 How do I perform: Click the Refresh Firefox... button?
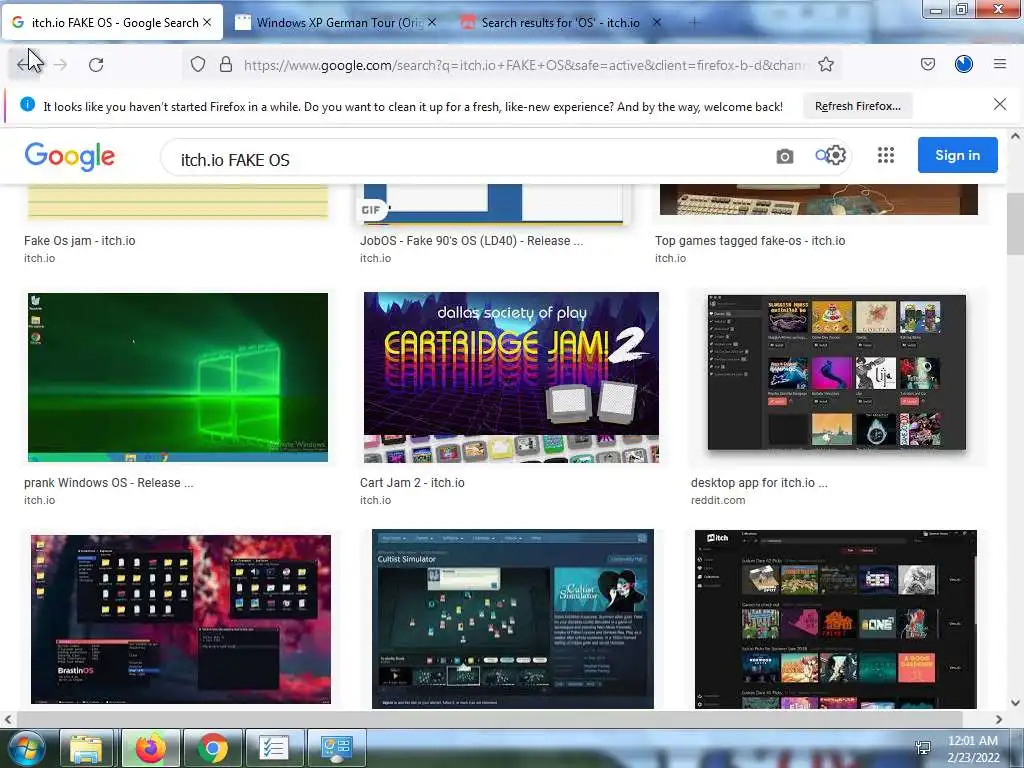(x=857, y=106)
